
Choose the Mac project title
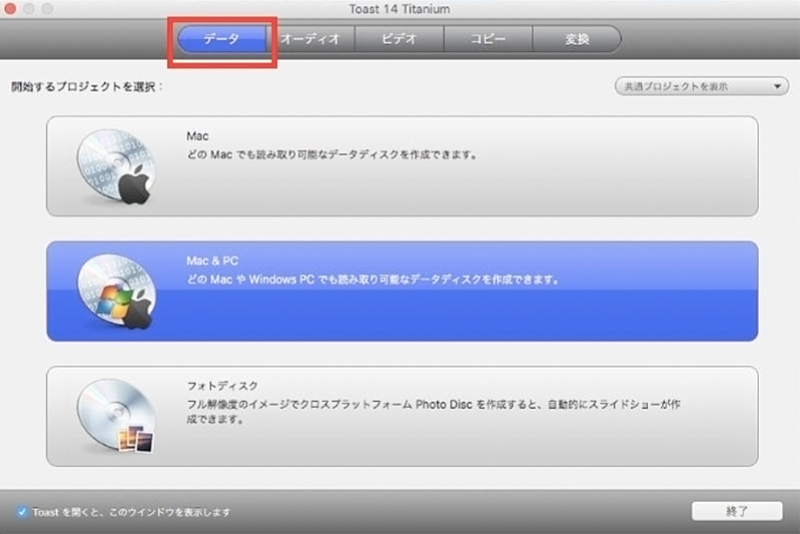[x=197, y=136]
